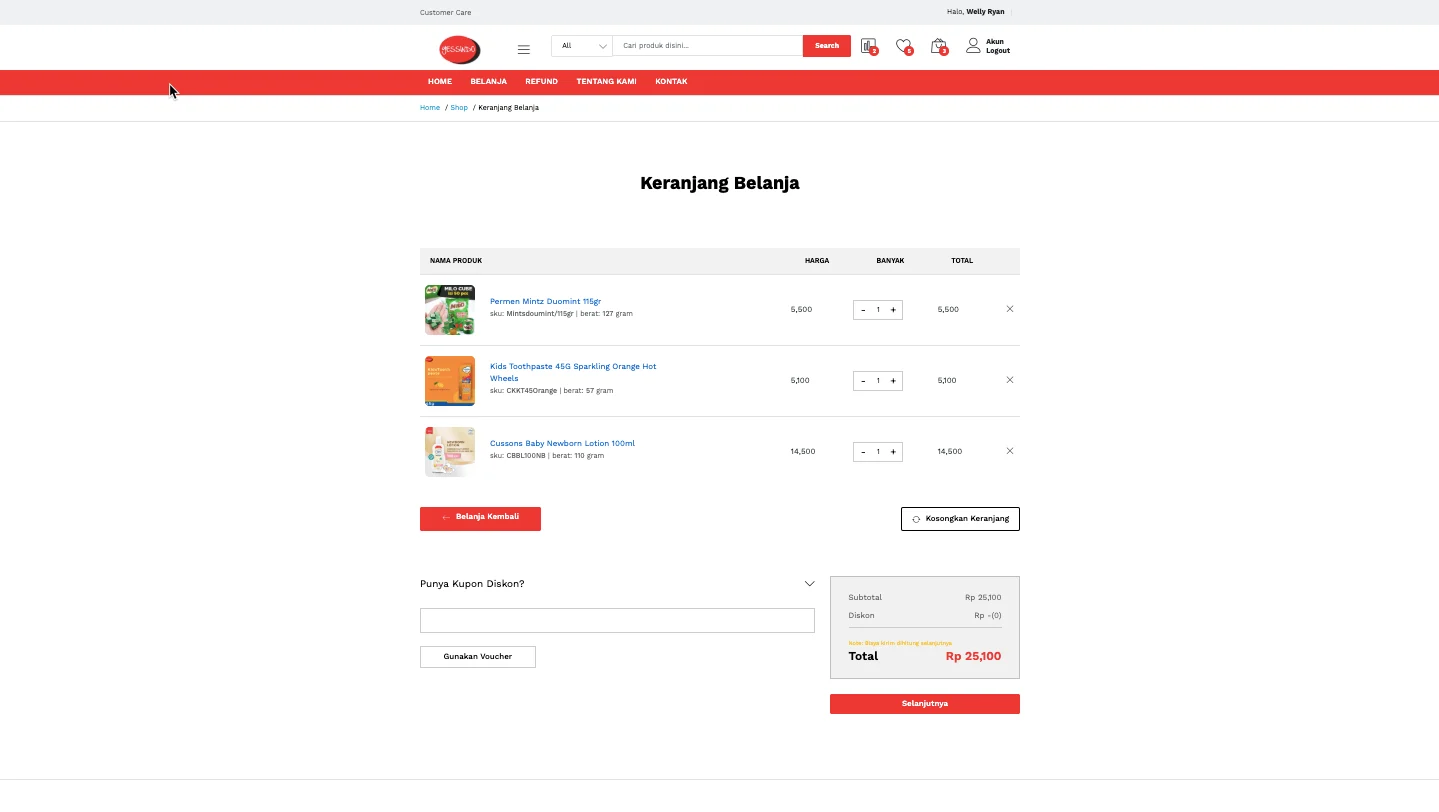Increase quantity of Cussons Baby Lotion

(893, 452)
